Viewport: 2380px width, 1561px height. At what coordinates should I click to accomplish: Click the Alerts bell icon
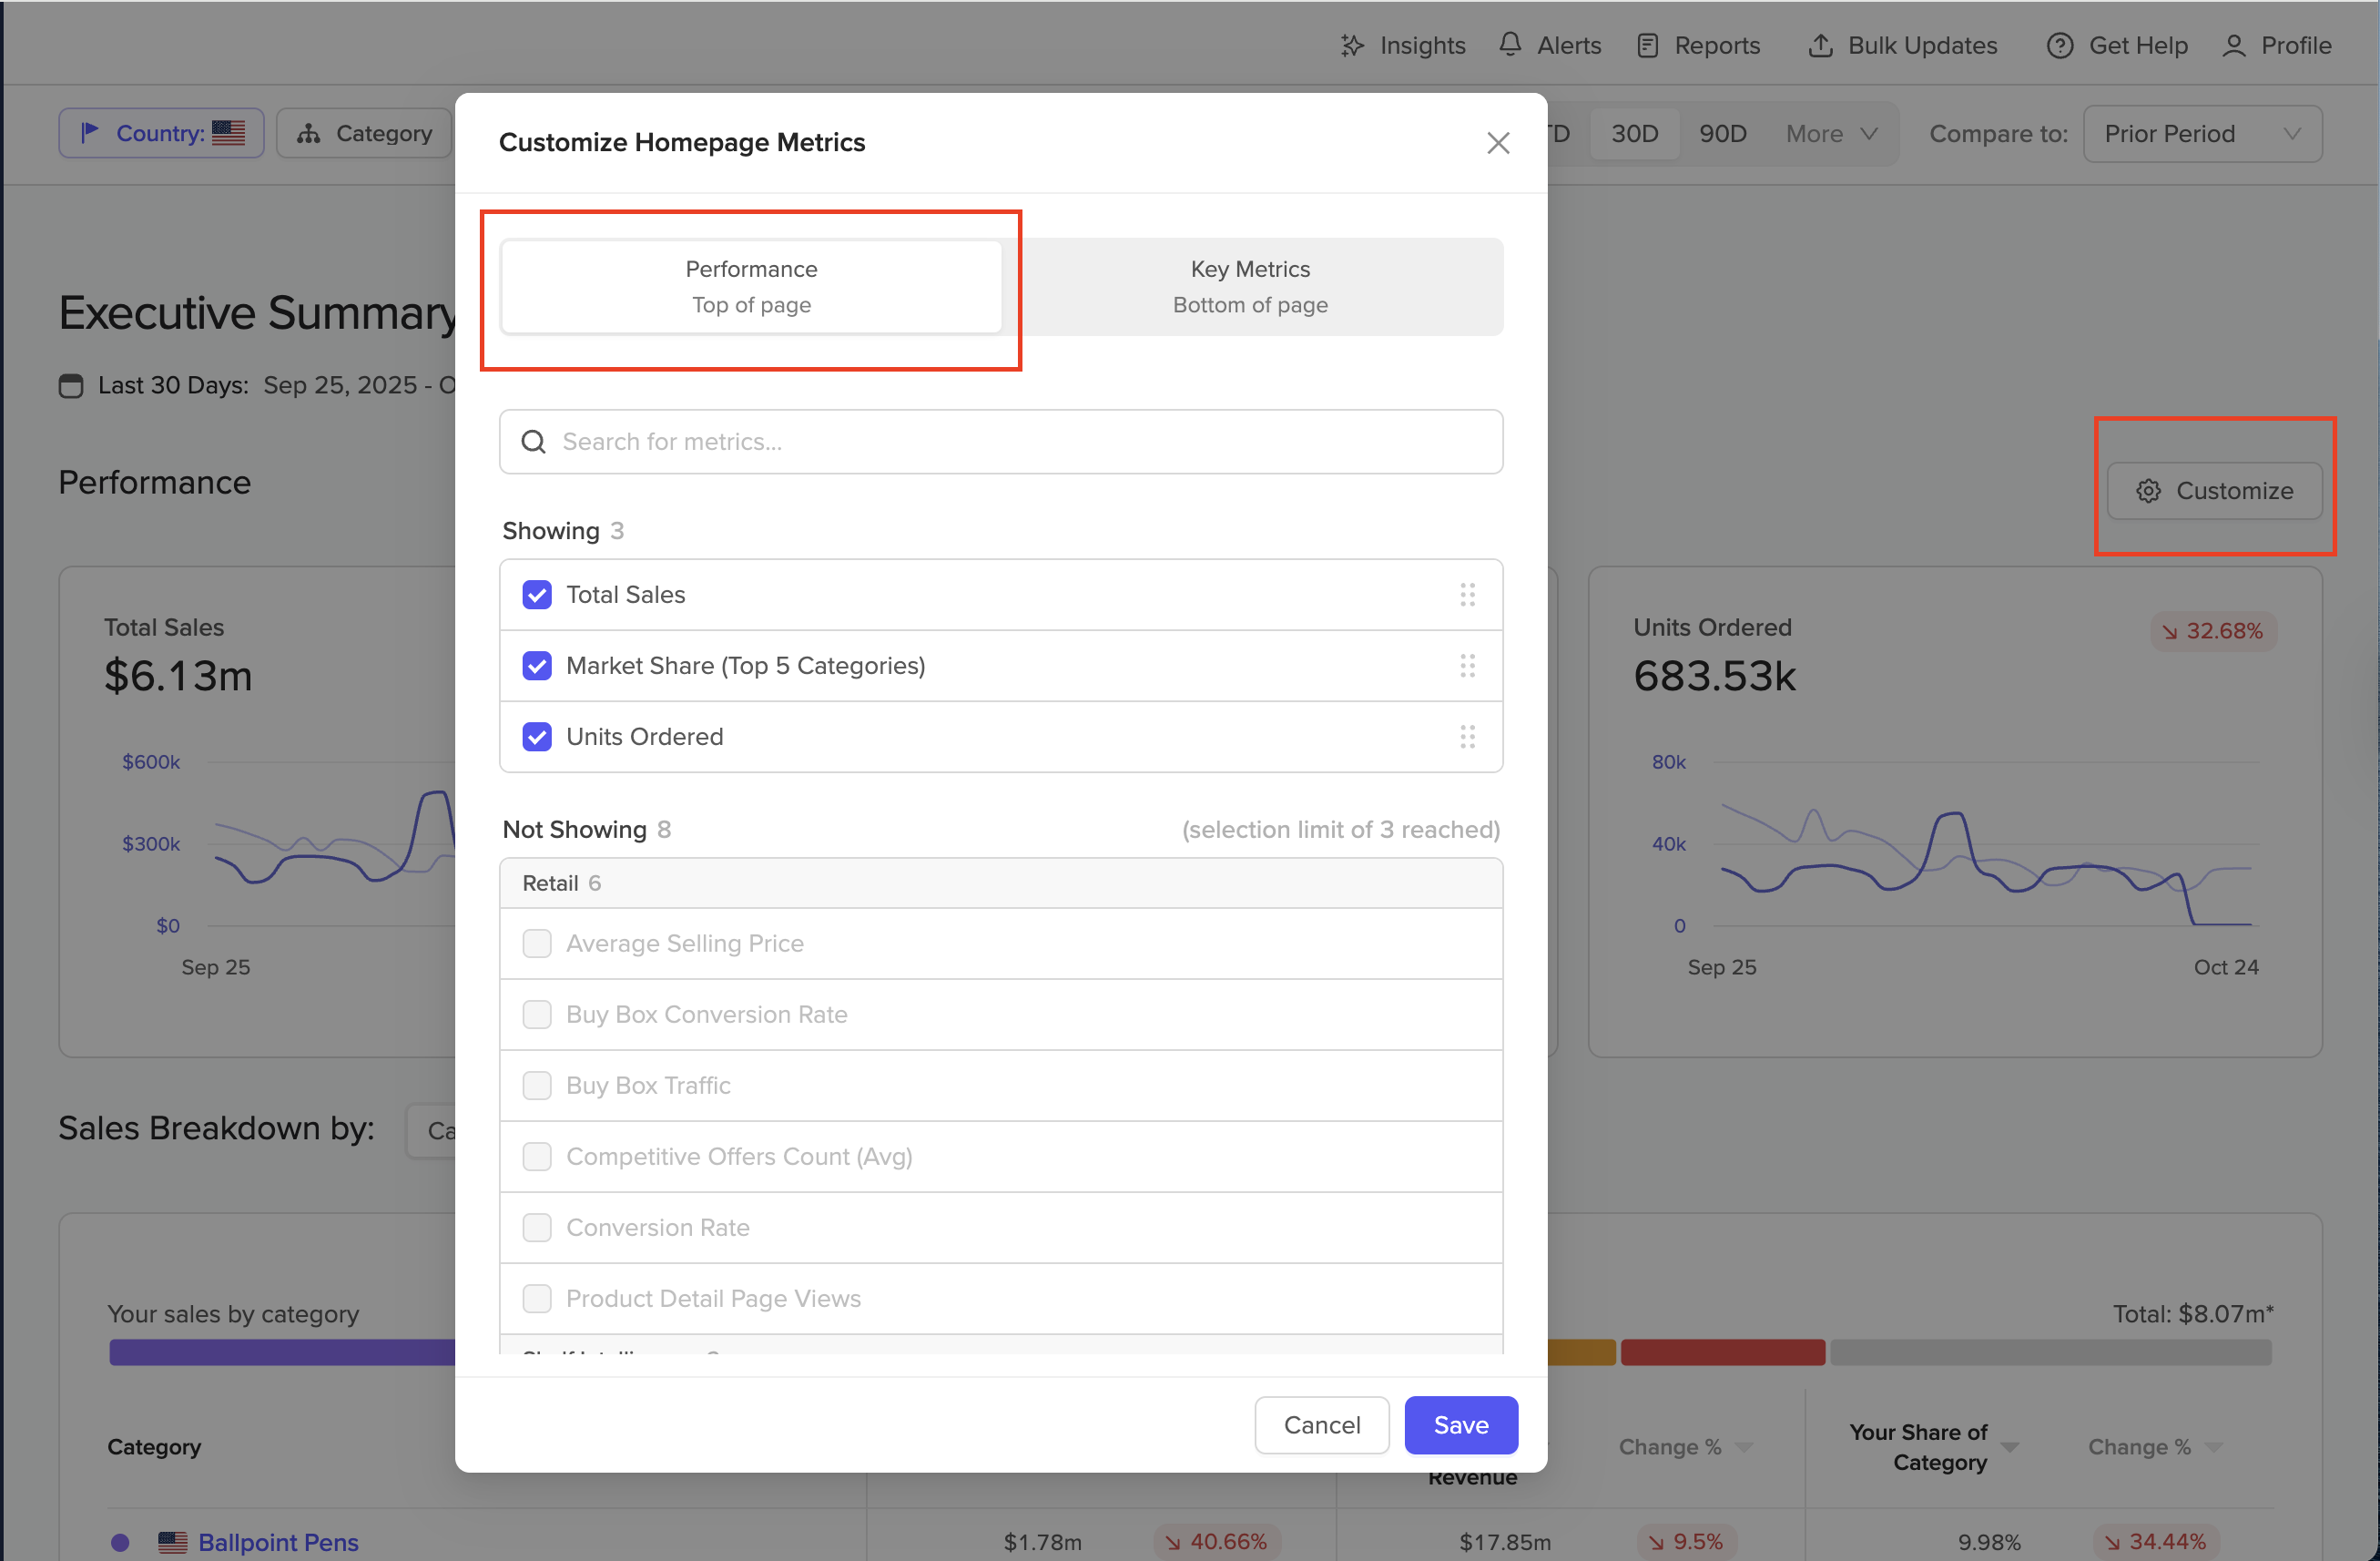click(1510, 45)
